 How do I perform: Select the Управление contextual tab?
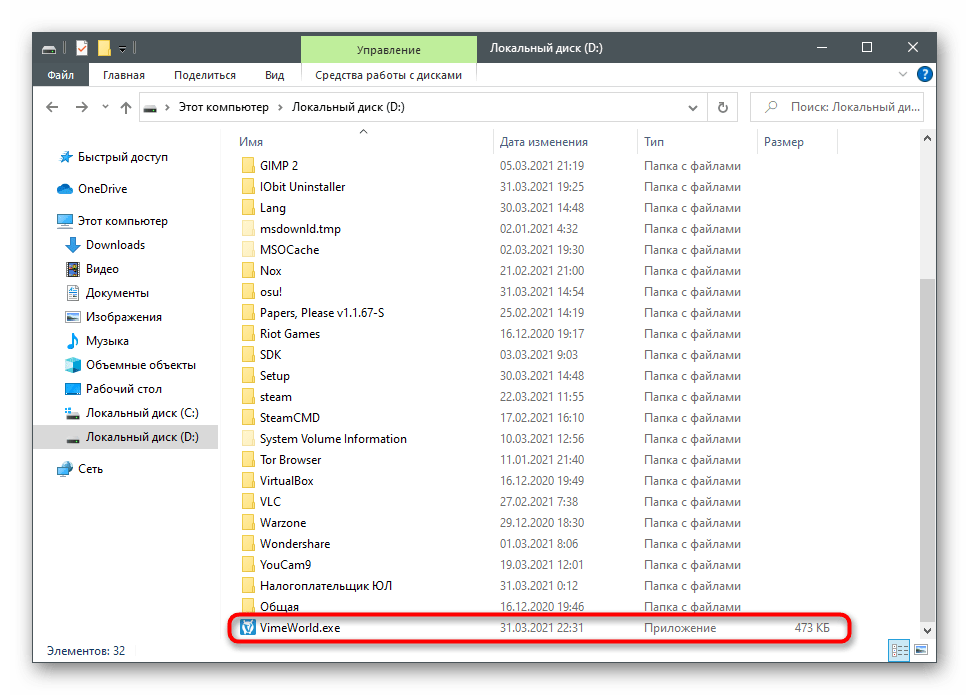pos(389,49)
